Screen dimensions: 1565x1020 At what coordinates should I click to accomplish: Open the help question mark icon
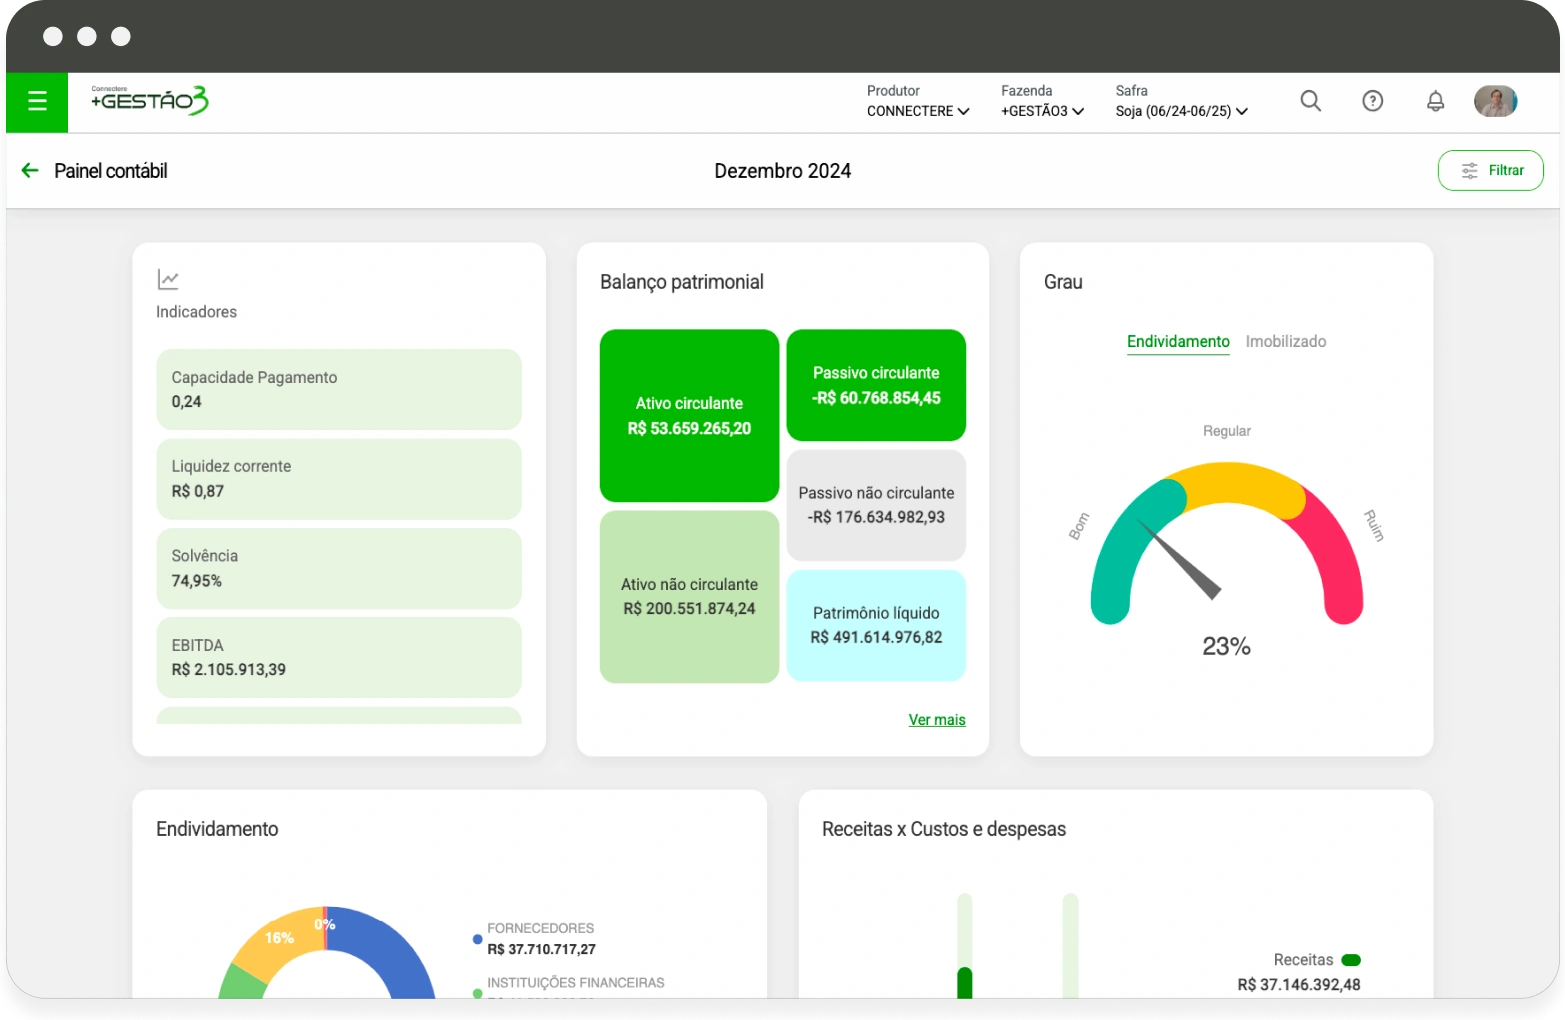point(1372,101)
